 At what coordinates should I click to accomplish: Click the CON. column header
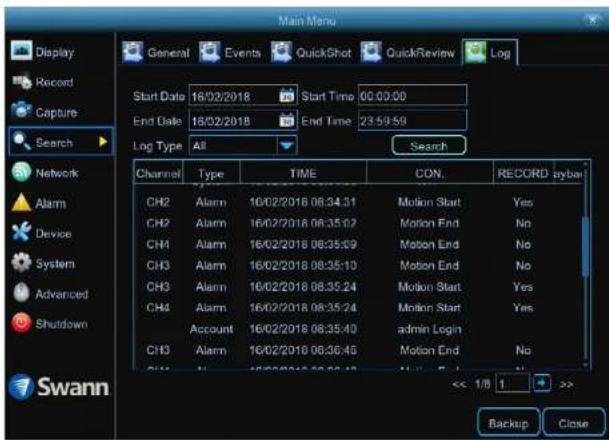pos(429,173)
